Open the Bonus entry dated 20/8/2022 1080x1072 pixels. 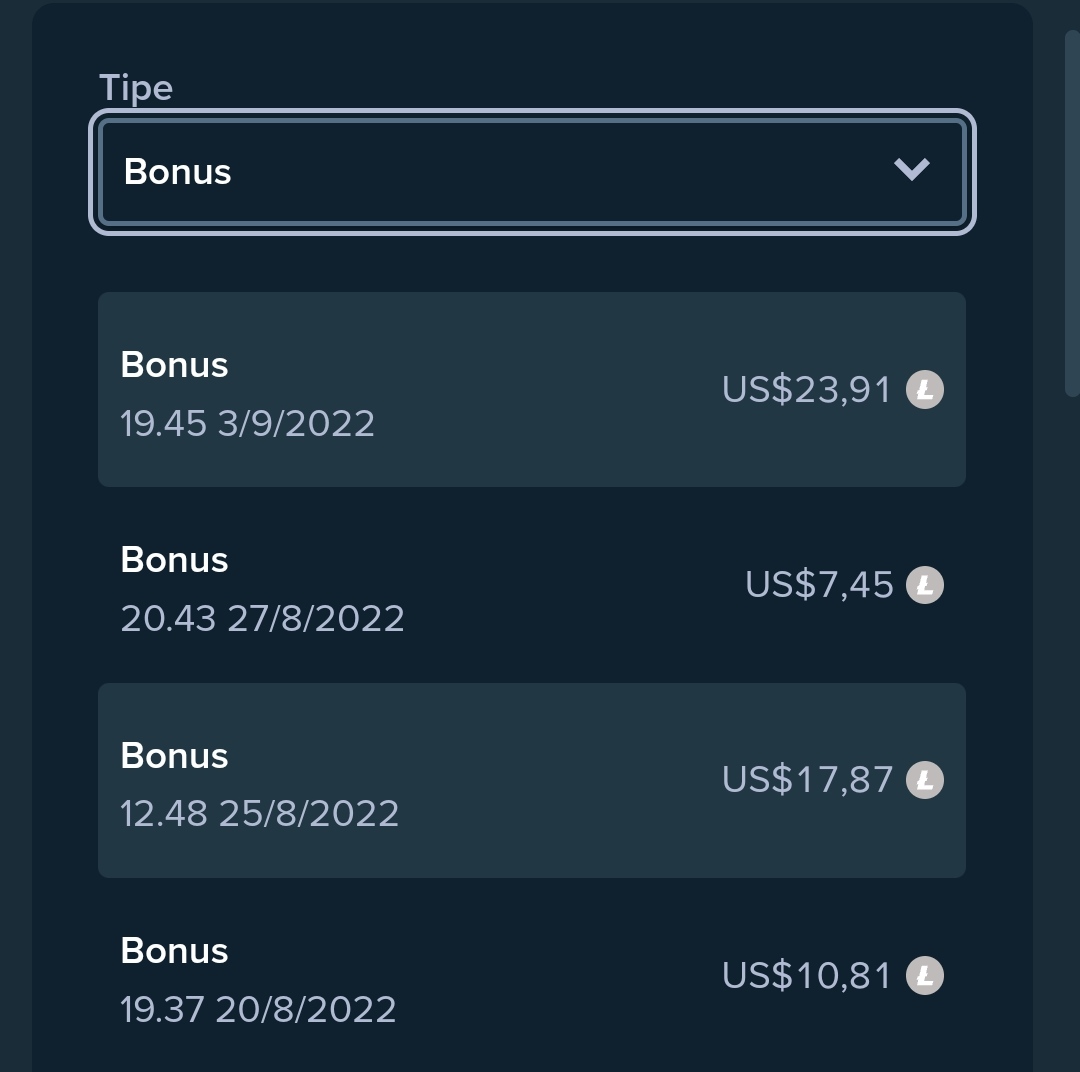[x=532, y=976]
